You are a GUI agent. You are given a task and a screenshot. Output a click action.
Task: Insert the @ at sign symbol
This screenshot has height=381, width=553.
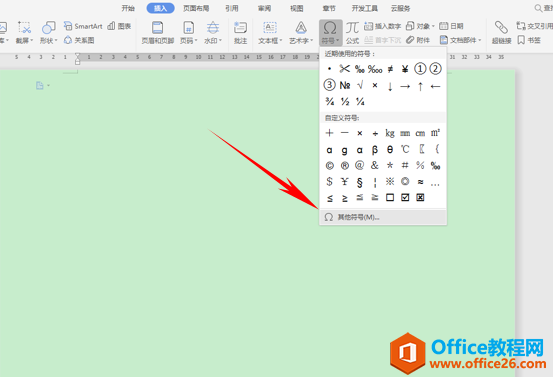tap(359, 165)
